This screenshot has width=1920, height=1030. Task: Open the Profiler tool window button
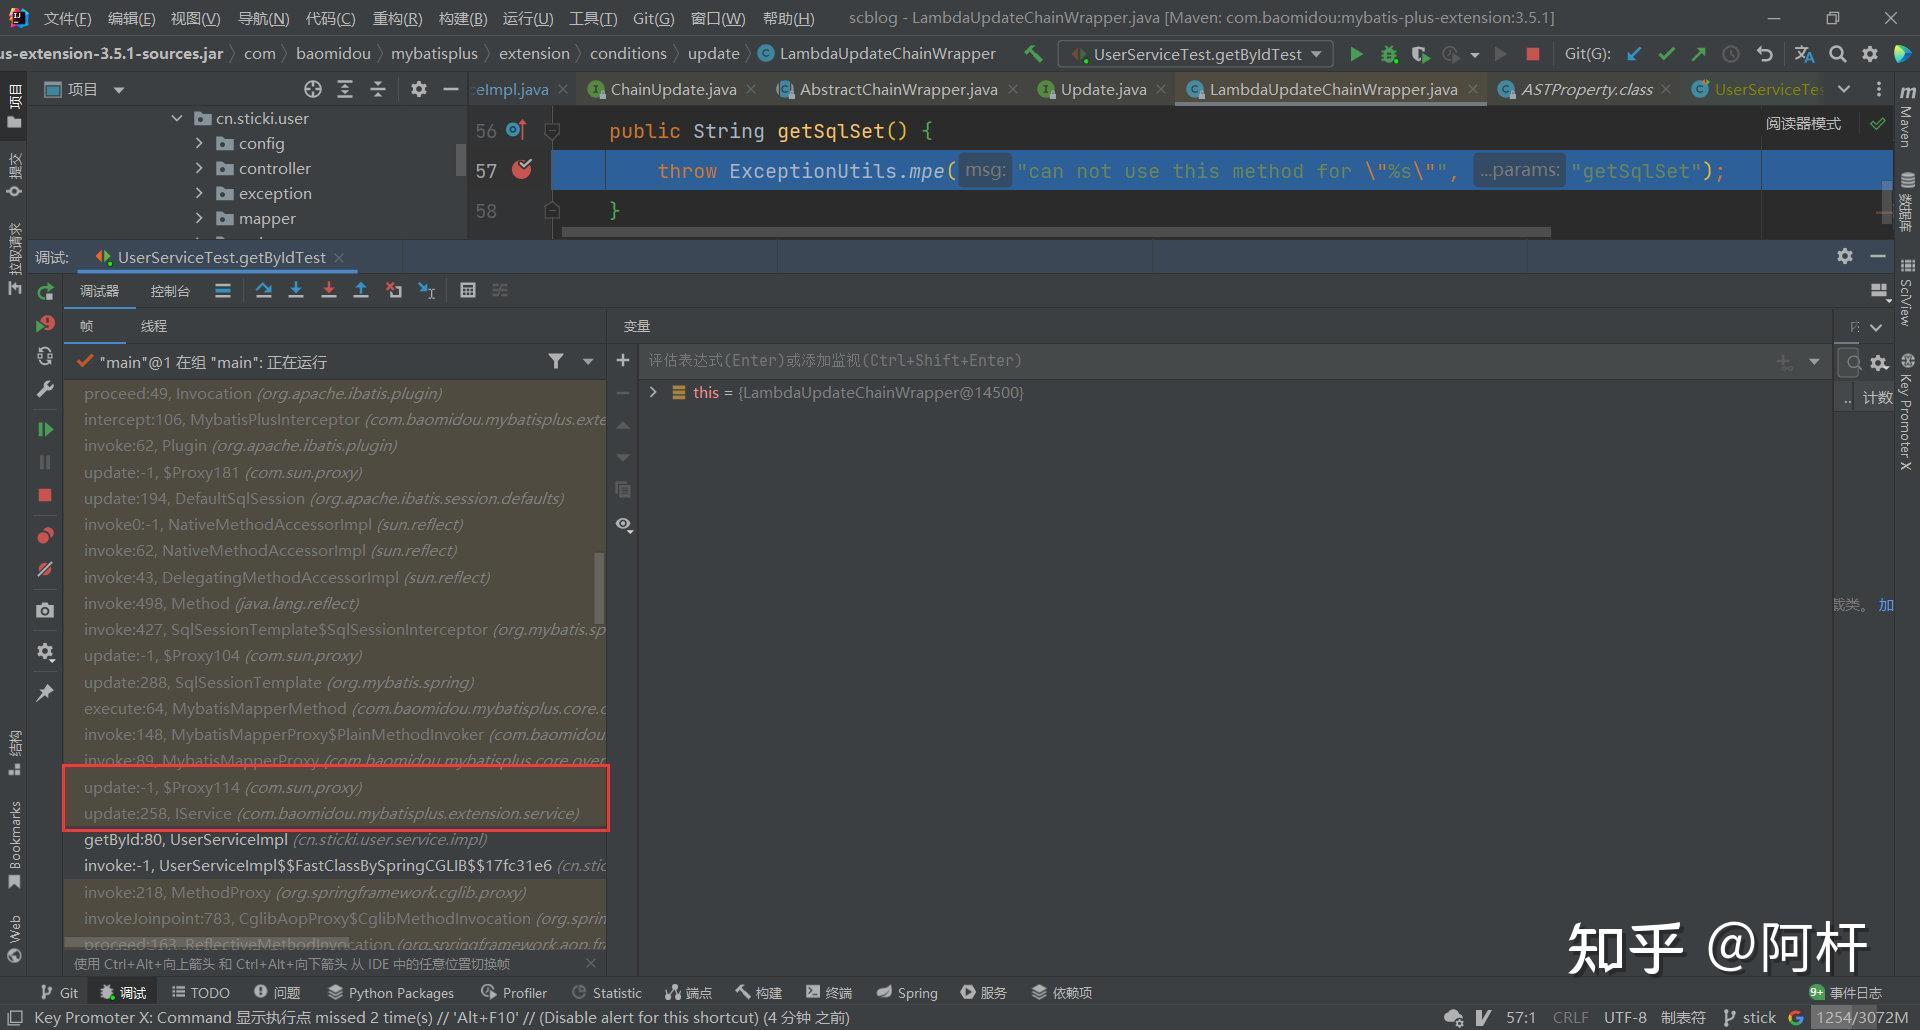[x=514, y=993]
